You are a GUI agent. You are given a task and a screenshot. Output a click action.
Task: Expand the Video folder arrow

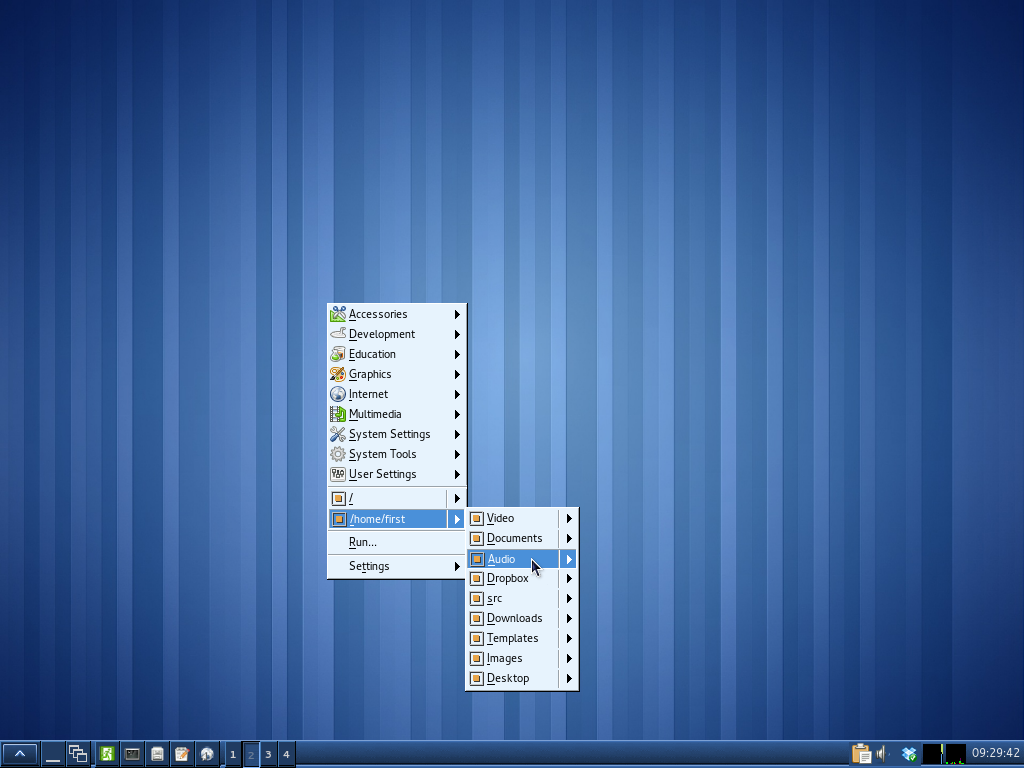(x=569, y=519)
